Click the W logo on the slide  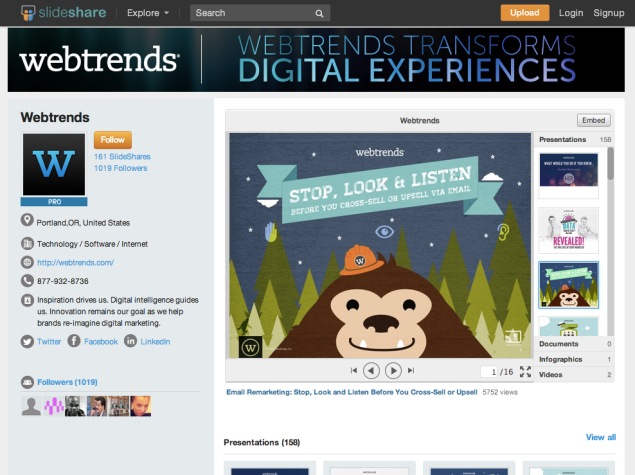tap(250, 347)
